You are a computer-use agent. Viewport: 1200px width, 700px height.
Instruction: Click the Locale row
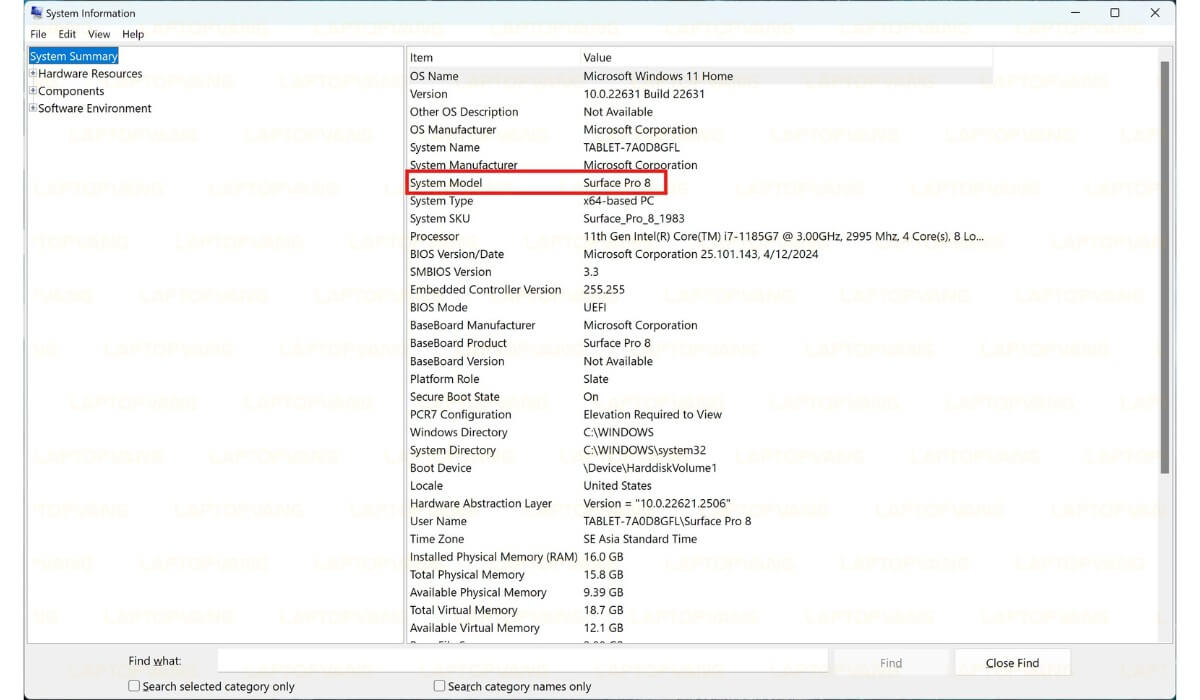700,486
